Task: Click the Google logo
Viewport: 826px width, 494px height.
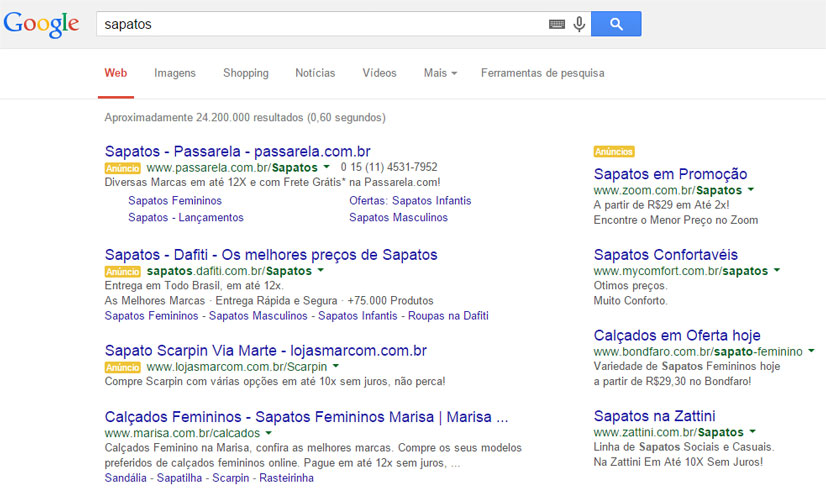Action: (x=41, y=24)
